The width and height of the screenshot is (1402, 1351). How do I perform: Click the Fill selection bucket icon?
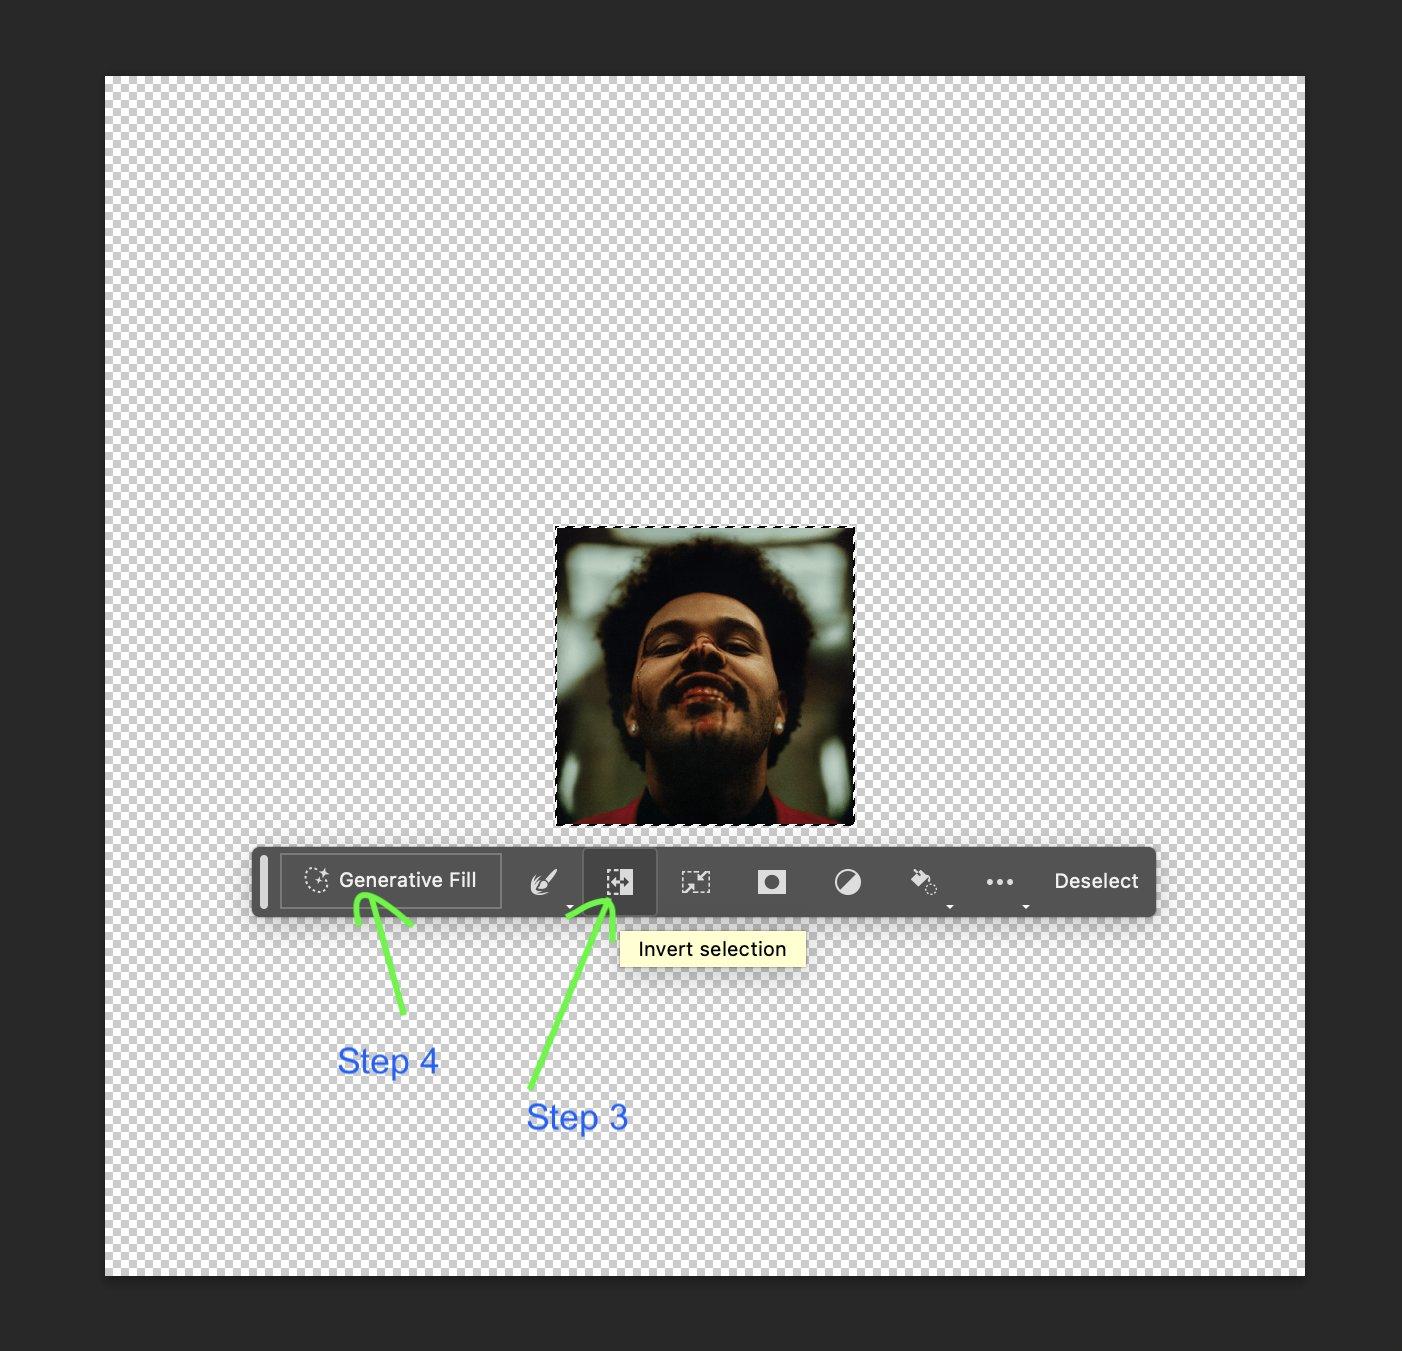pyautogui.click(x=923, y=882)
